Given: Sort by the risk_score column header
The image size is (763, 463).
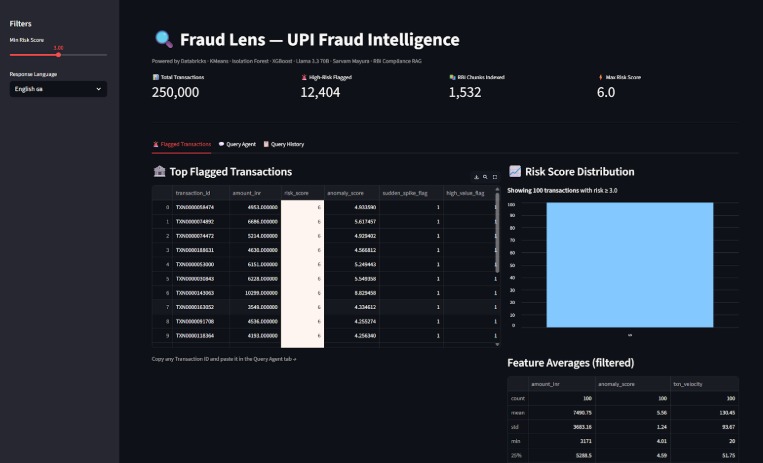Looking at the screenshot, I should [x=303, y=193].
